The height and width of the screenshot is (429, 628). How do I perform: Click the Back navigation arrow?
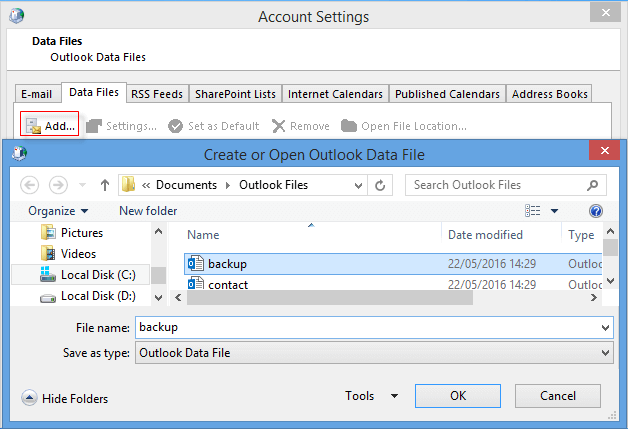pyautogui.click(x=30, y=185)
